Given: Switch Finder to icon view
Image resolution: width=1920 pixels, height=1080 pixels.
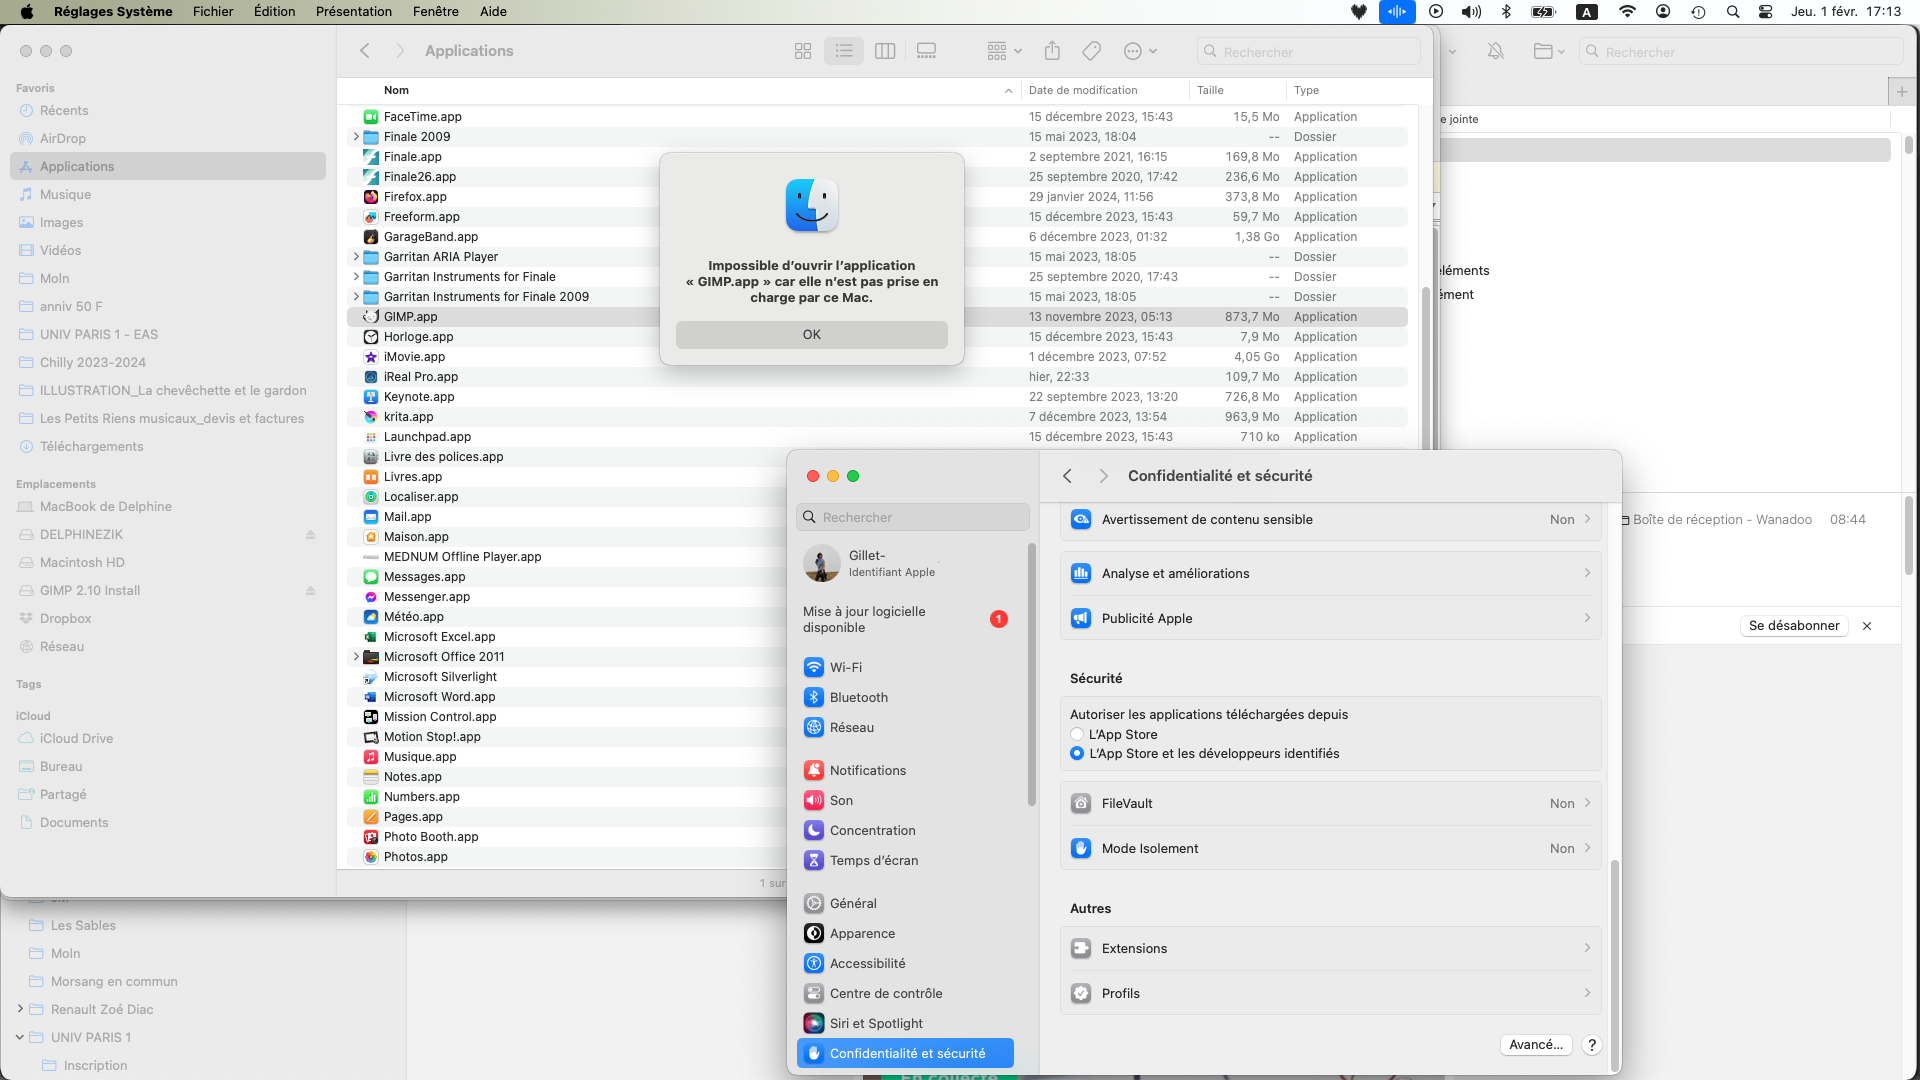Looking at the screenshot, I should (802, 51).
